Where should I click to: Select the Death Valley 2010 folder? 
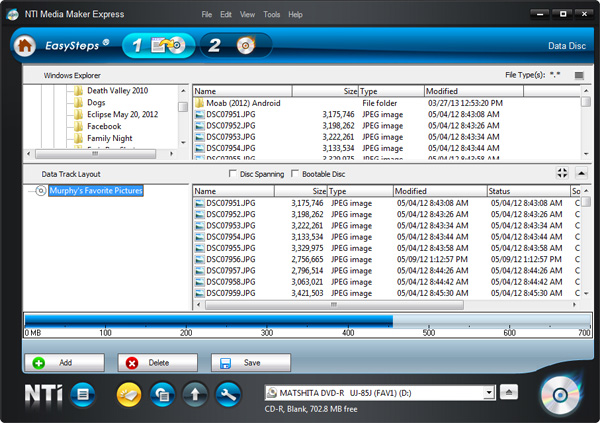(x=117, y=91)
